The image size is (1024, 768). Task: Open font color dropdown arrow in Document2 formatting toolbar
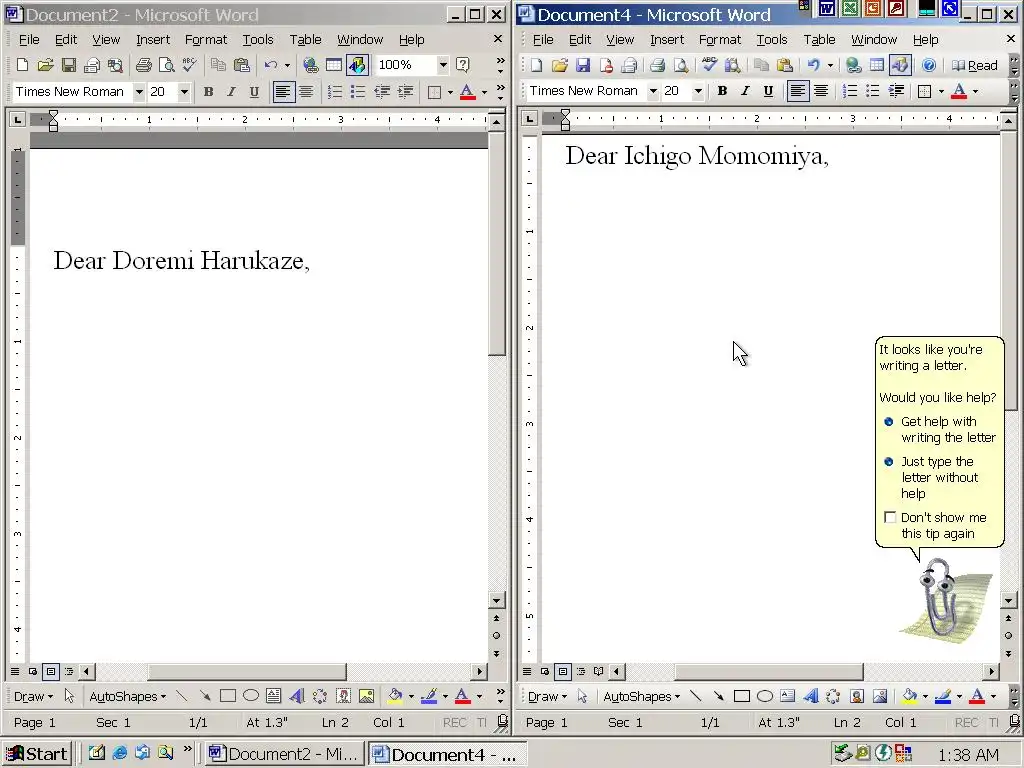coord(484,92)
